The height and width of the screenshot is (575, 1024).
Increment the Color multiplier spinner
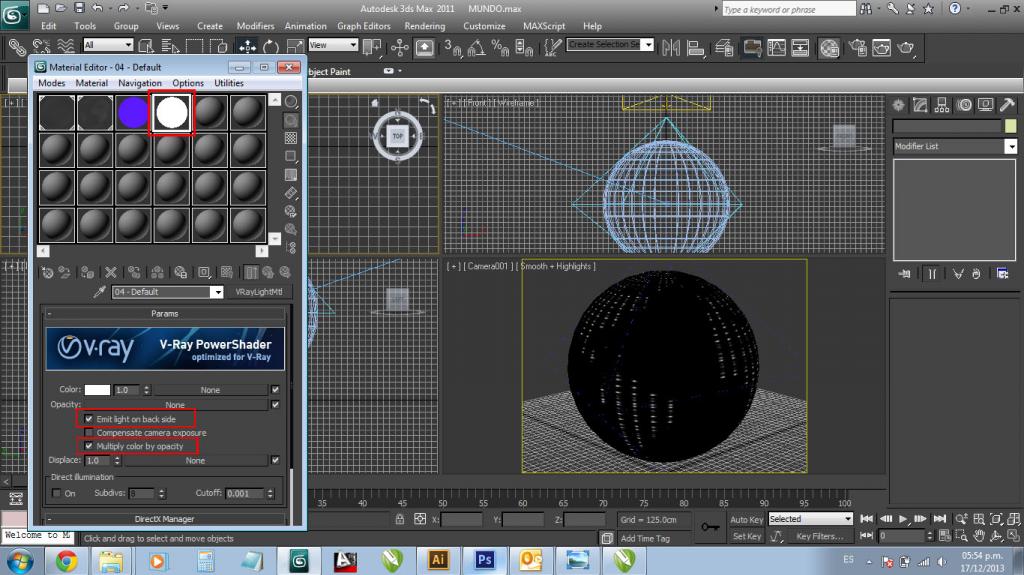point(146,387)
